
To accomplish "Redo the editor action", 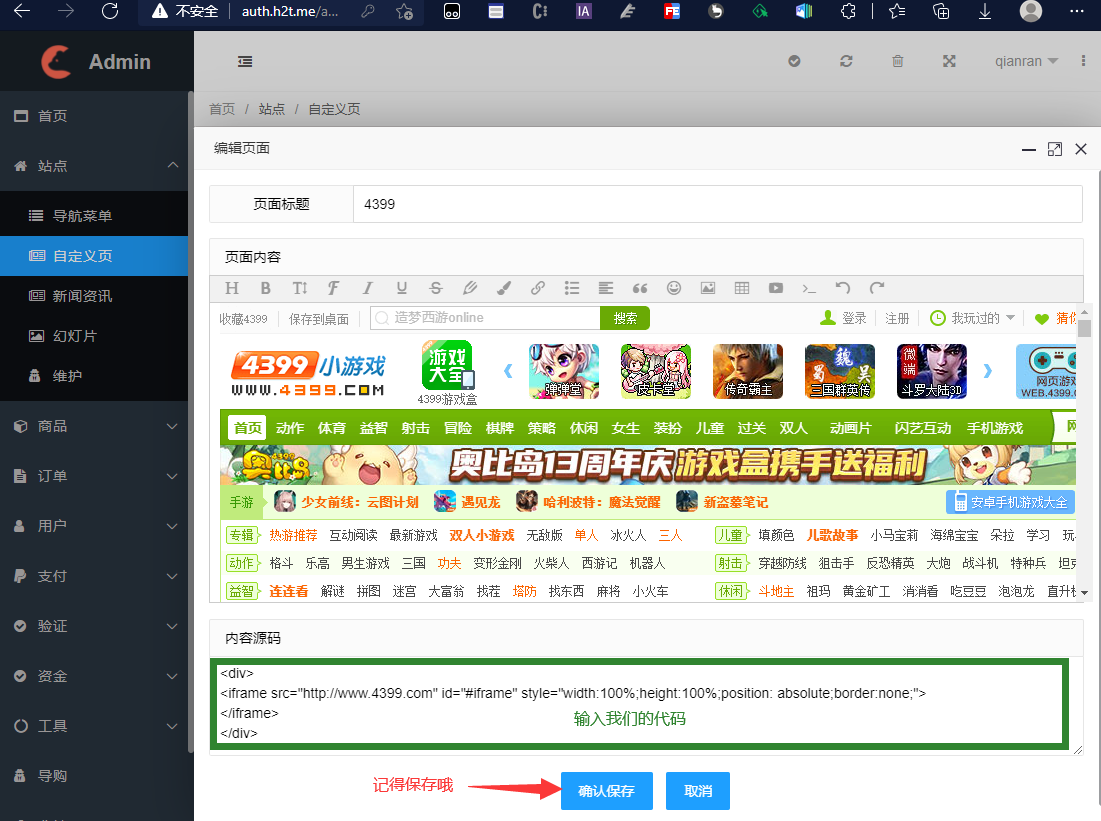I will coord(876,288).
